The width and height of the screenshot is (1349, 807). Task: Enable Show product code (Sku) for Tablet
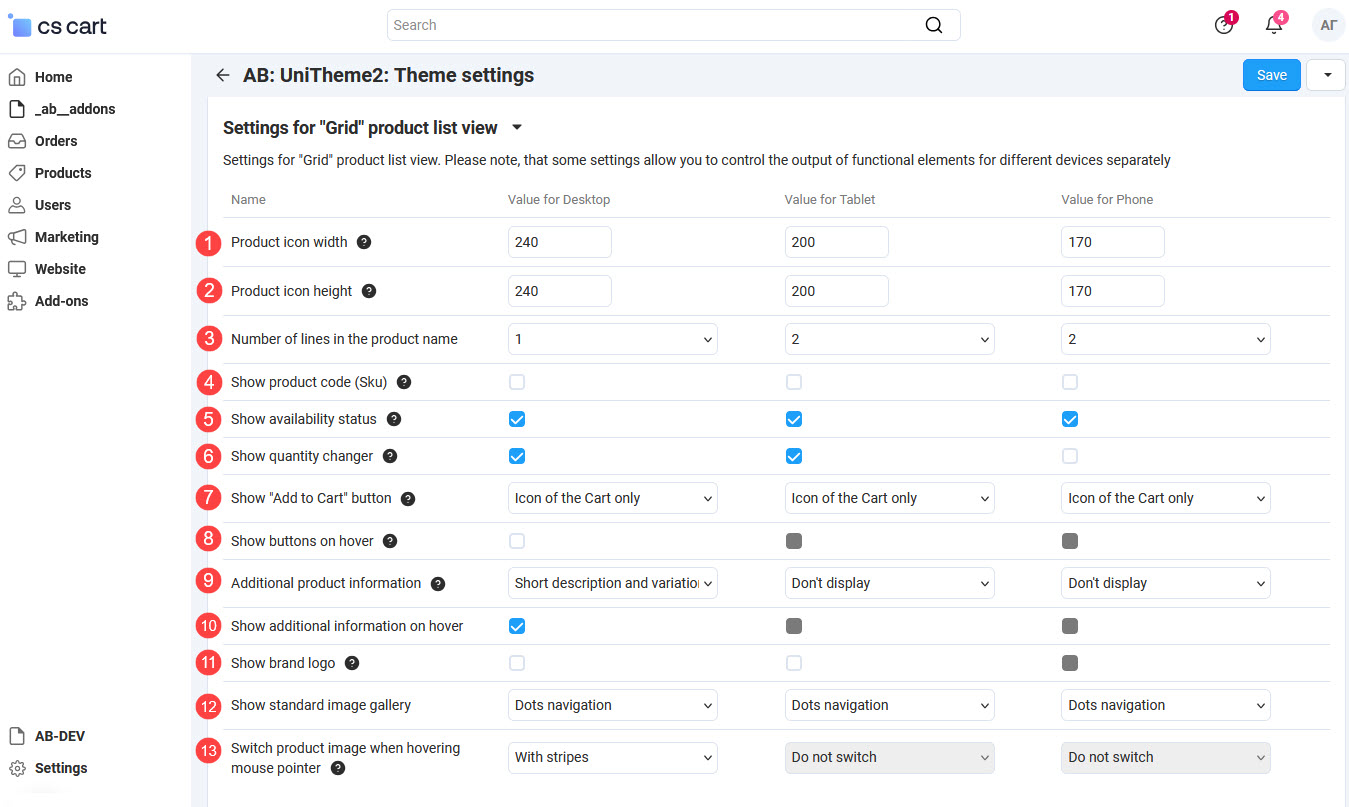pos(794,382)
